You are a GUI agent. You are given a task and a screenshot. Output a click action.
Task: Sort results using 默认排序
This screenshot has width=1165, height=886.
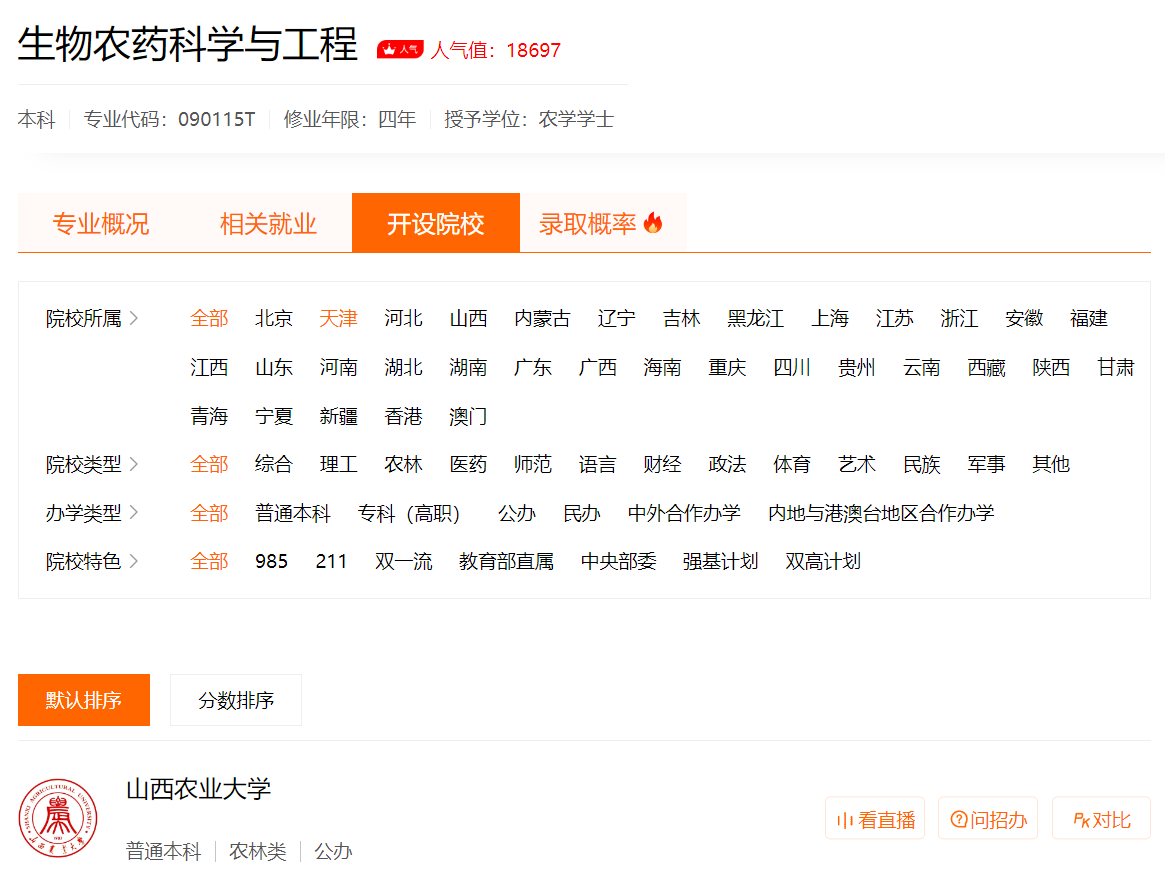[84, 699]
